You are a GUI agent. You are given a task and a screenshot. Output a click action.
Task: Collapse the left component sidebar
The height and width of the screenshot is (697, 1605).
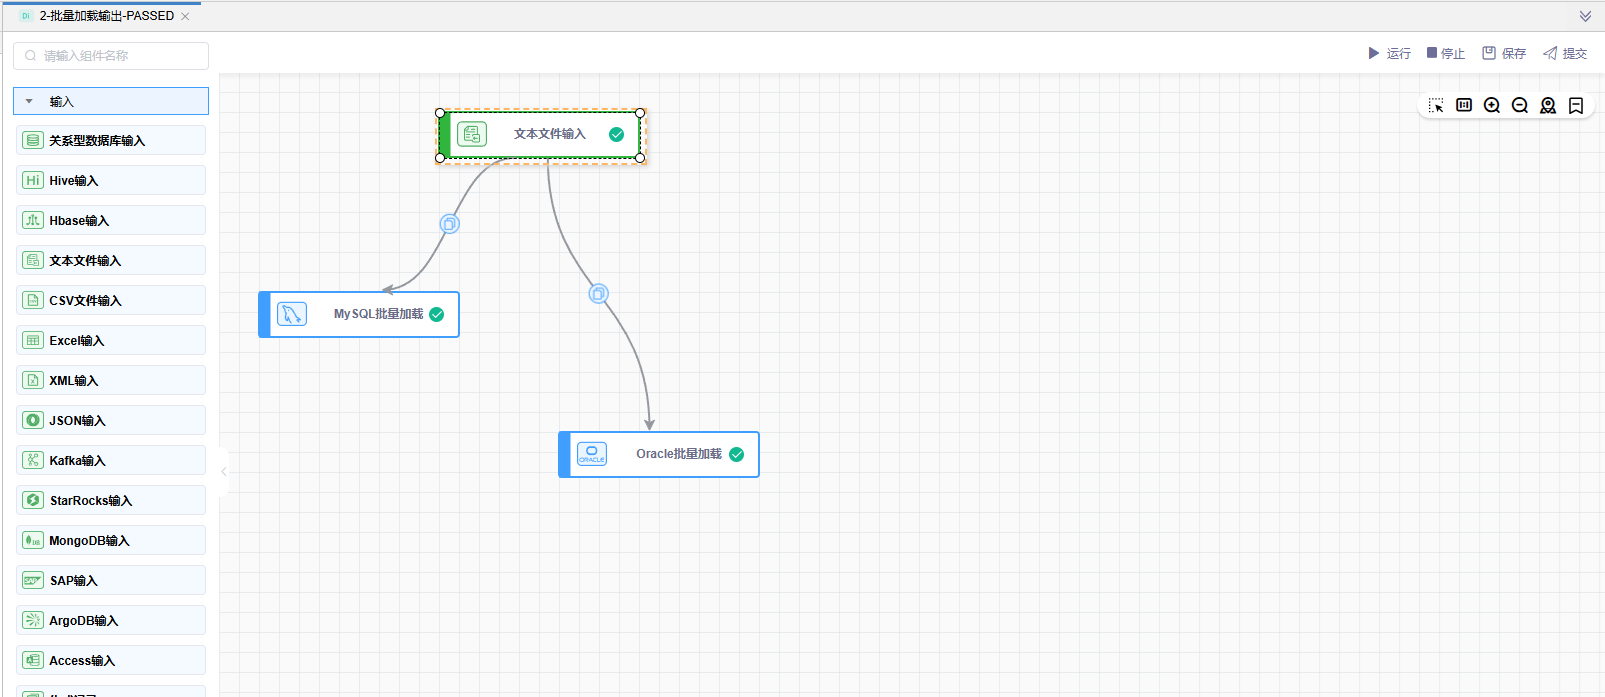click(224, 471)
